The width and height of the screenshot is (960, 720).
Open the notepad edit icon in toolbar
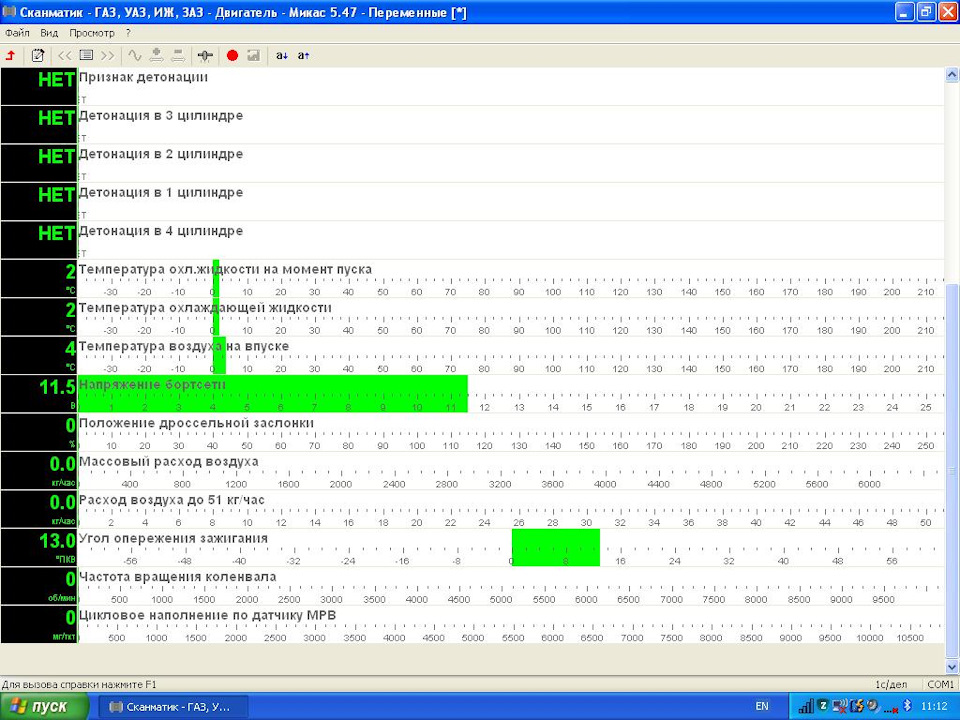coord(37,56)
